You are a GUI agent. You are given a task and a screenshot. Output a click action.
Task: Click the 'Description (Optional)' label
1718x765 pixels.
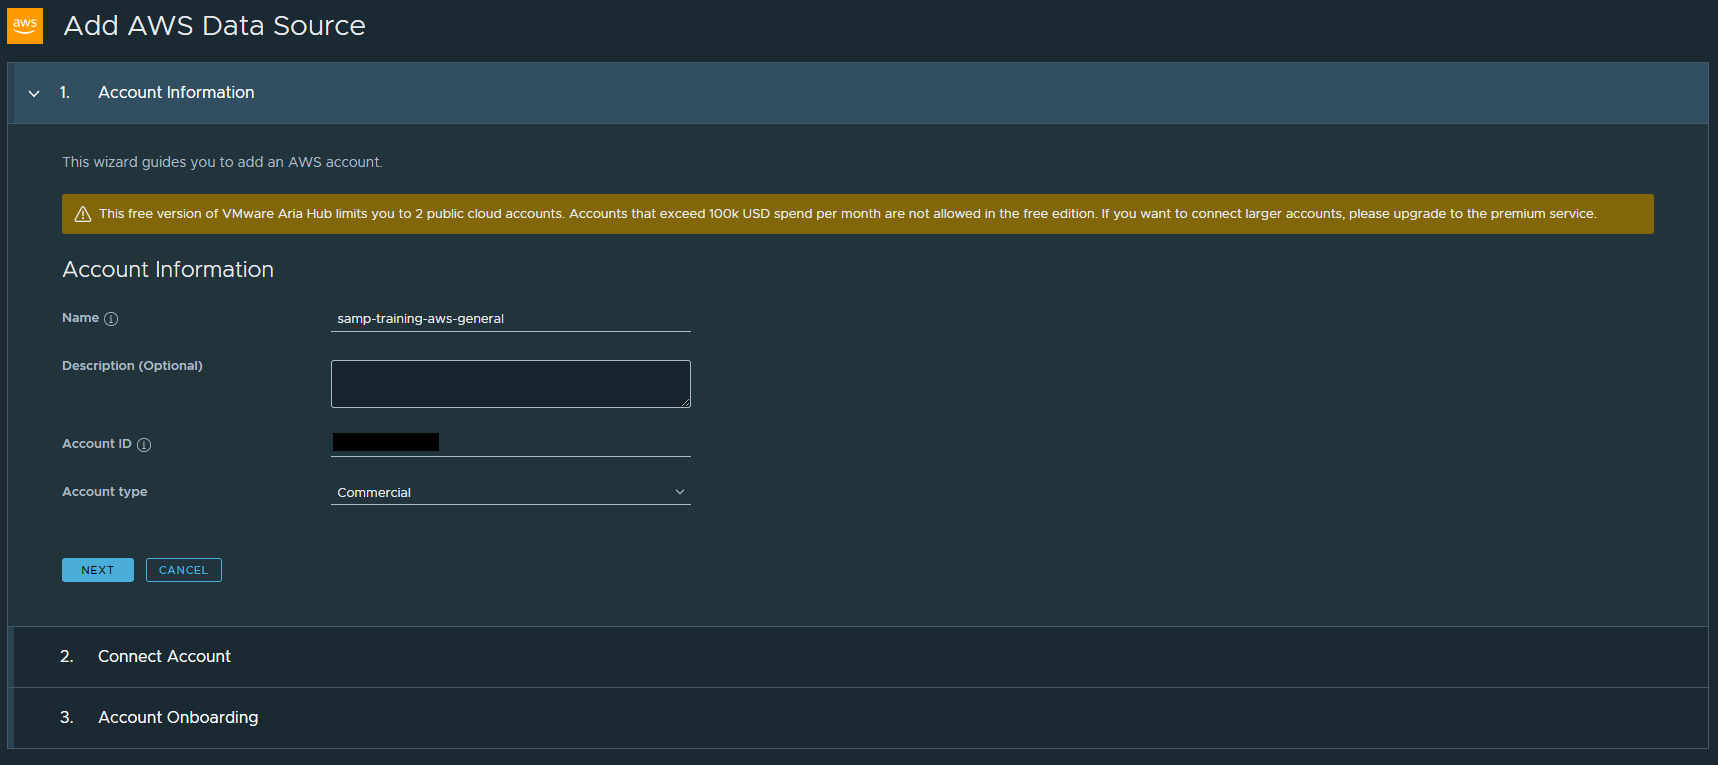[132, 366]
